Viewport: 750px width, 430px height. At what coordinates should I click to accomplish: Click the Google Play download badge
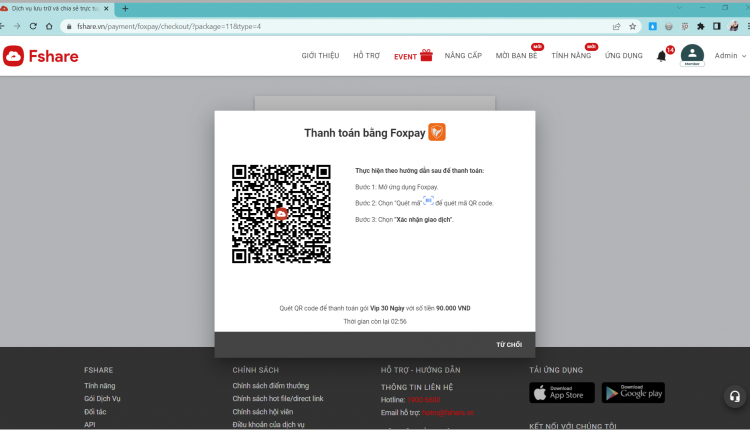633,393
